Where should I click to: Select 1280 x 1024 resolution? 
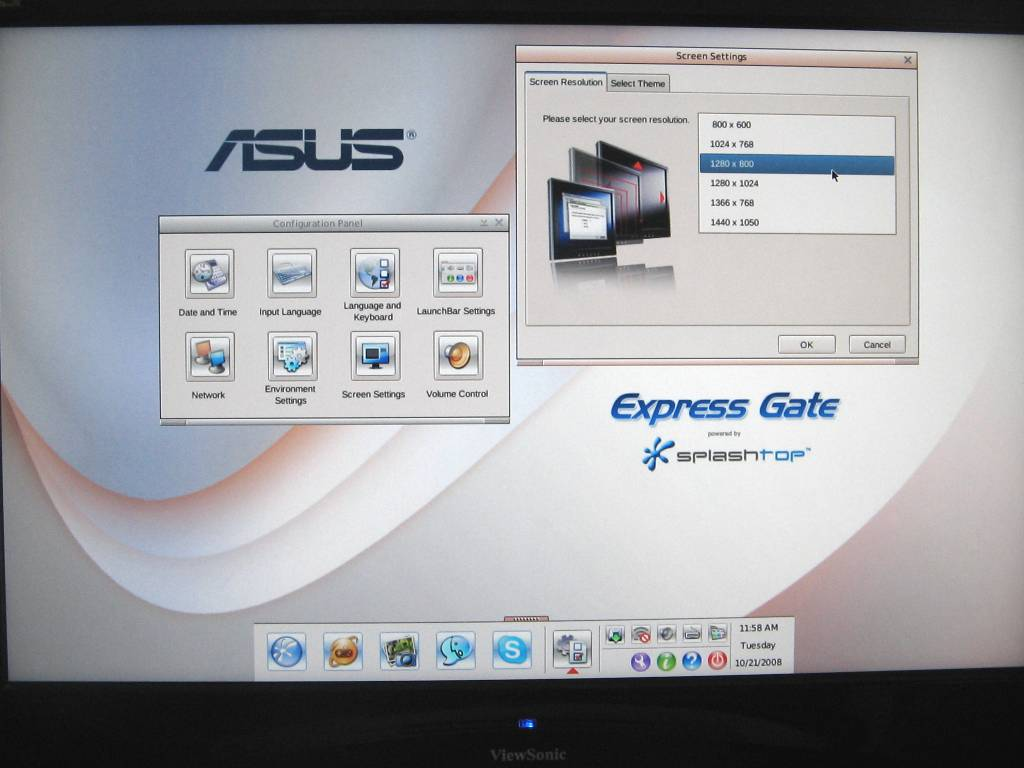797,184
